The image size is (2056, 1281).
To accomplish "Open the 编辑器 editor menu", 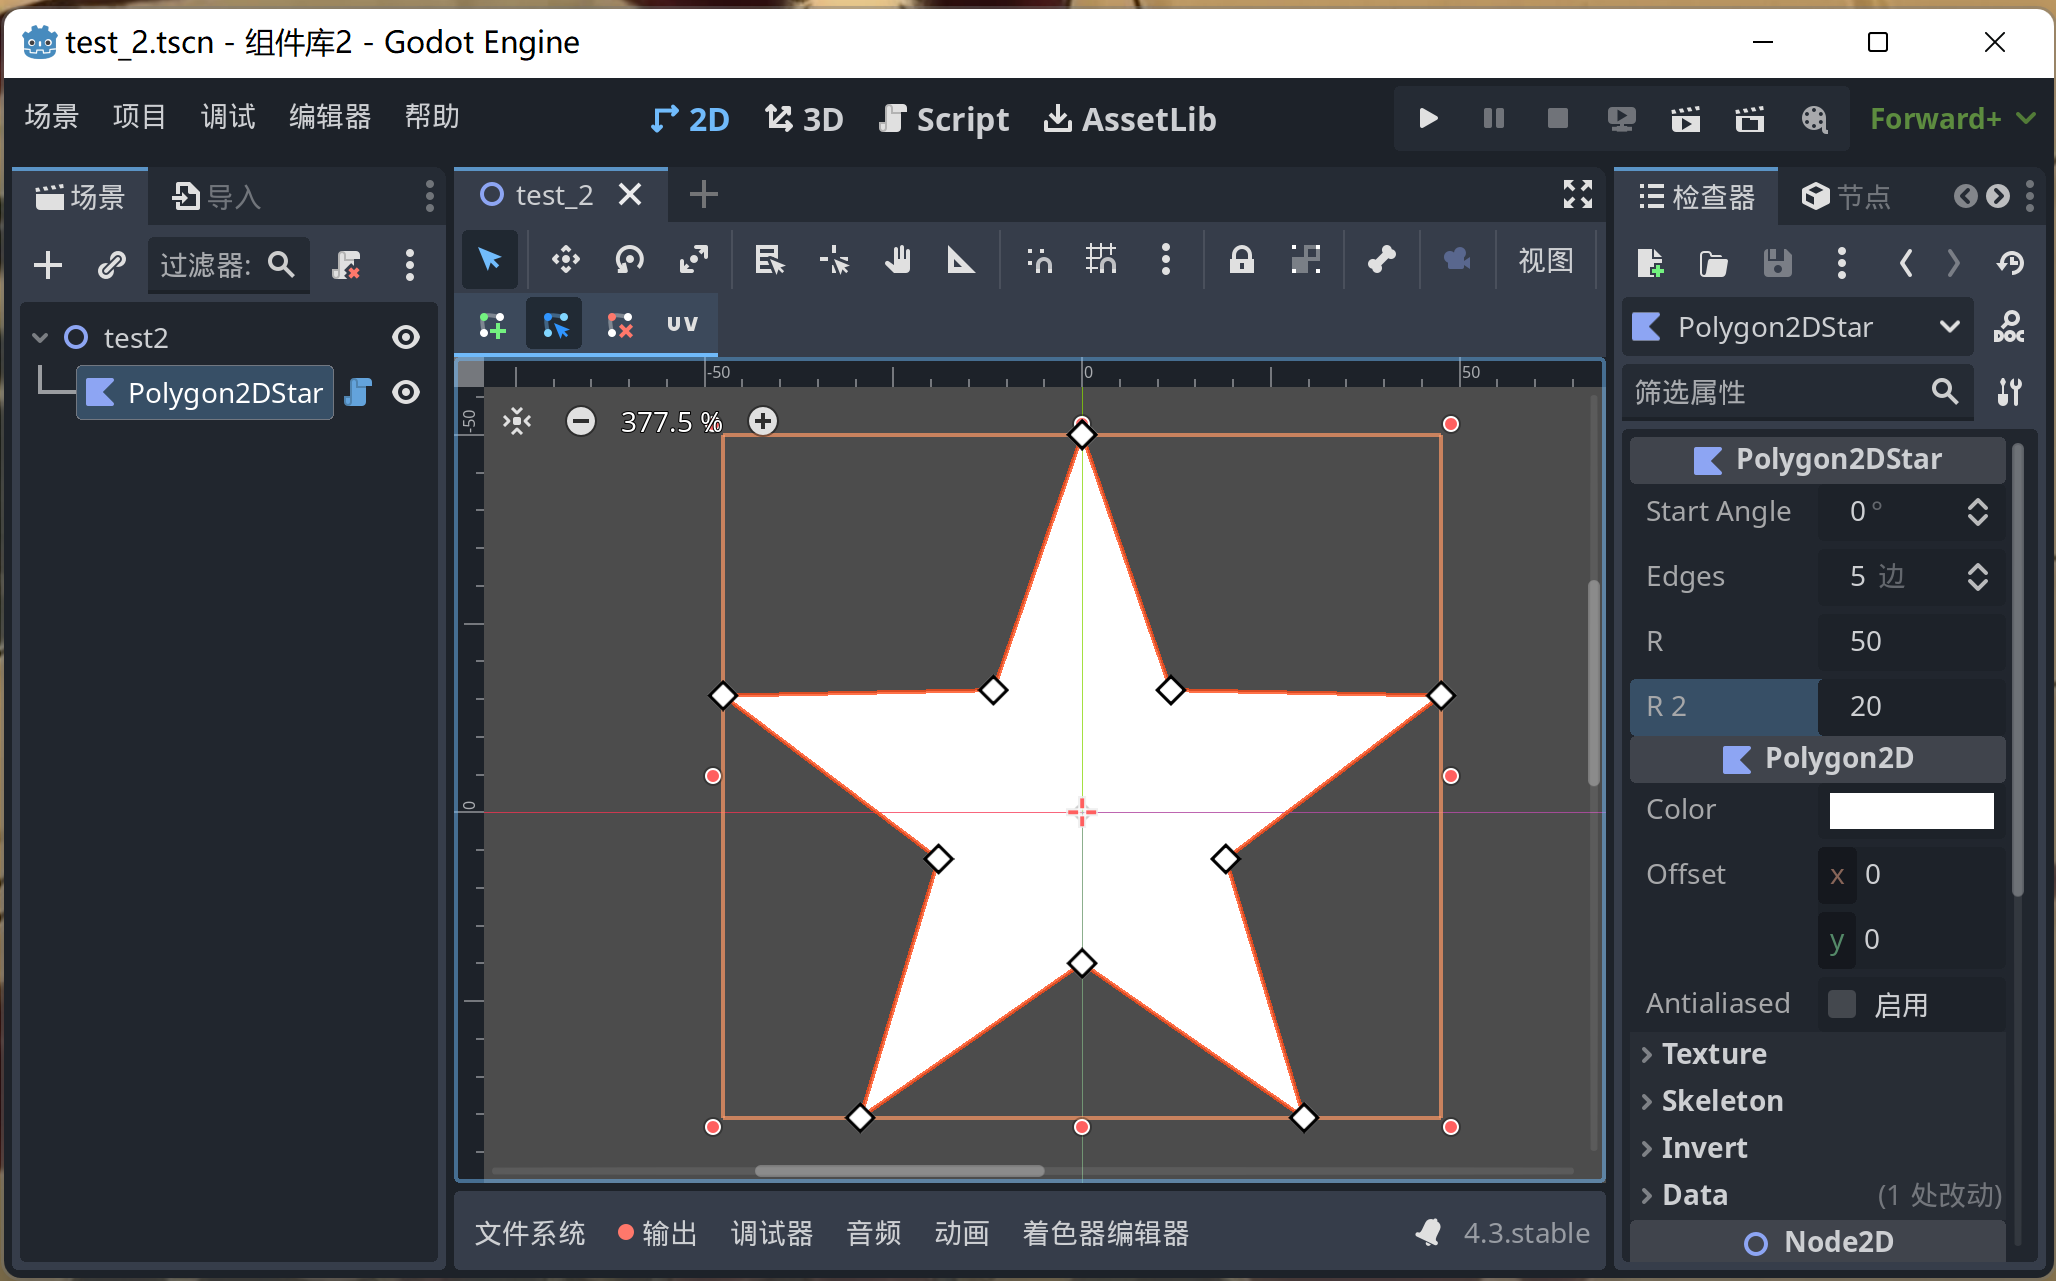I will (330, 117).
